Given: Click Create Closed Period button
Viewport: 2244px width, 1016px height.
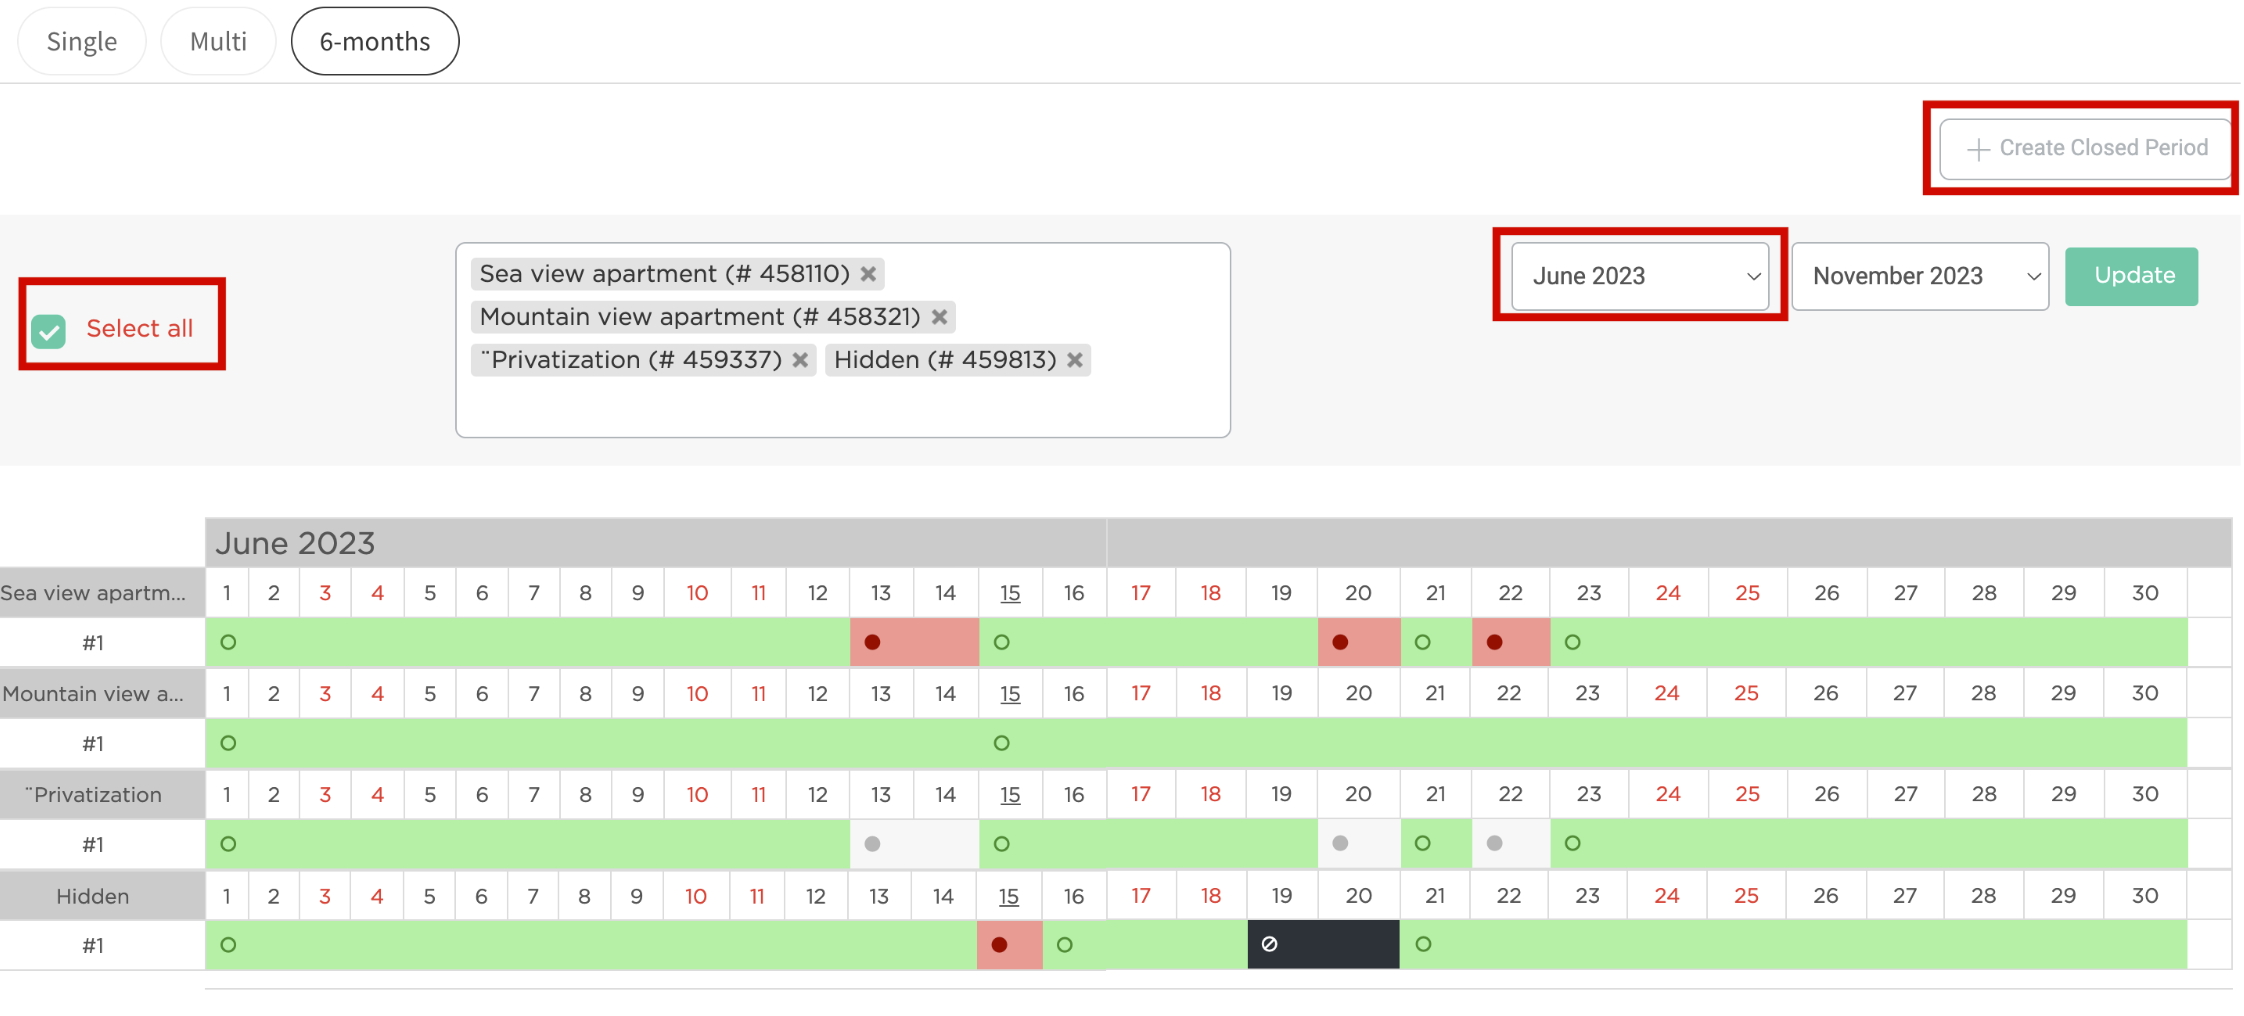Looking at the screenshot, I should pyautogui.click(x=2085, y=148).
